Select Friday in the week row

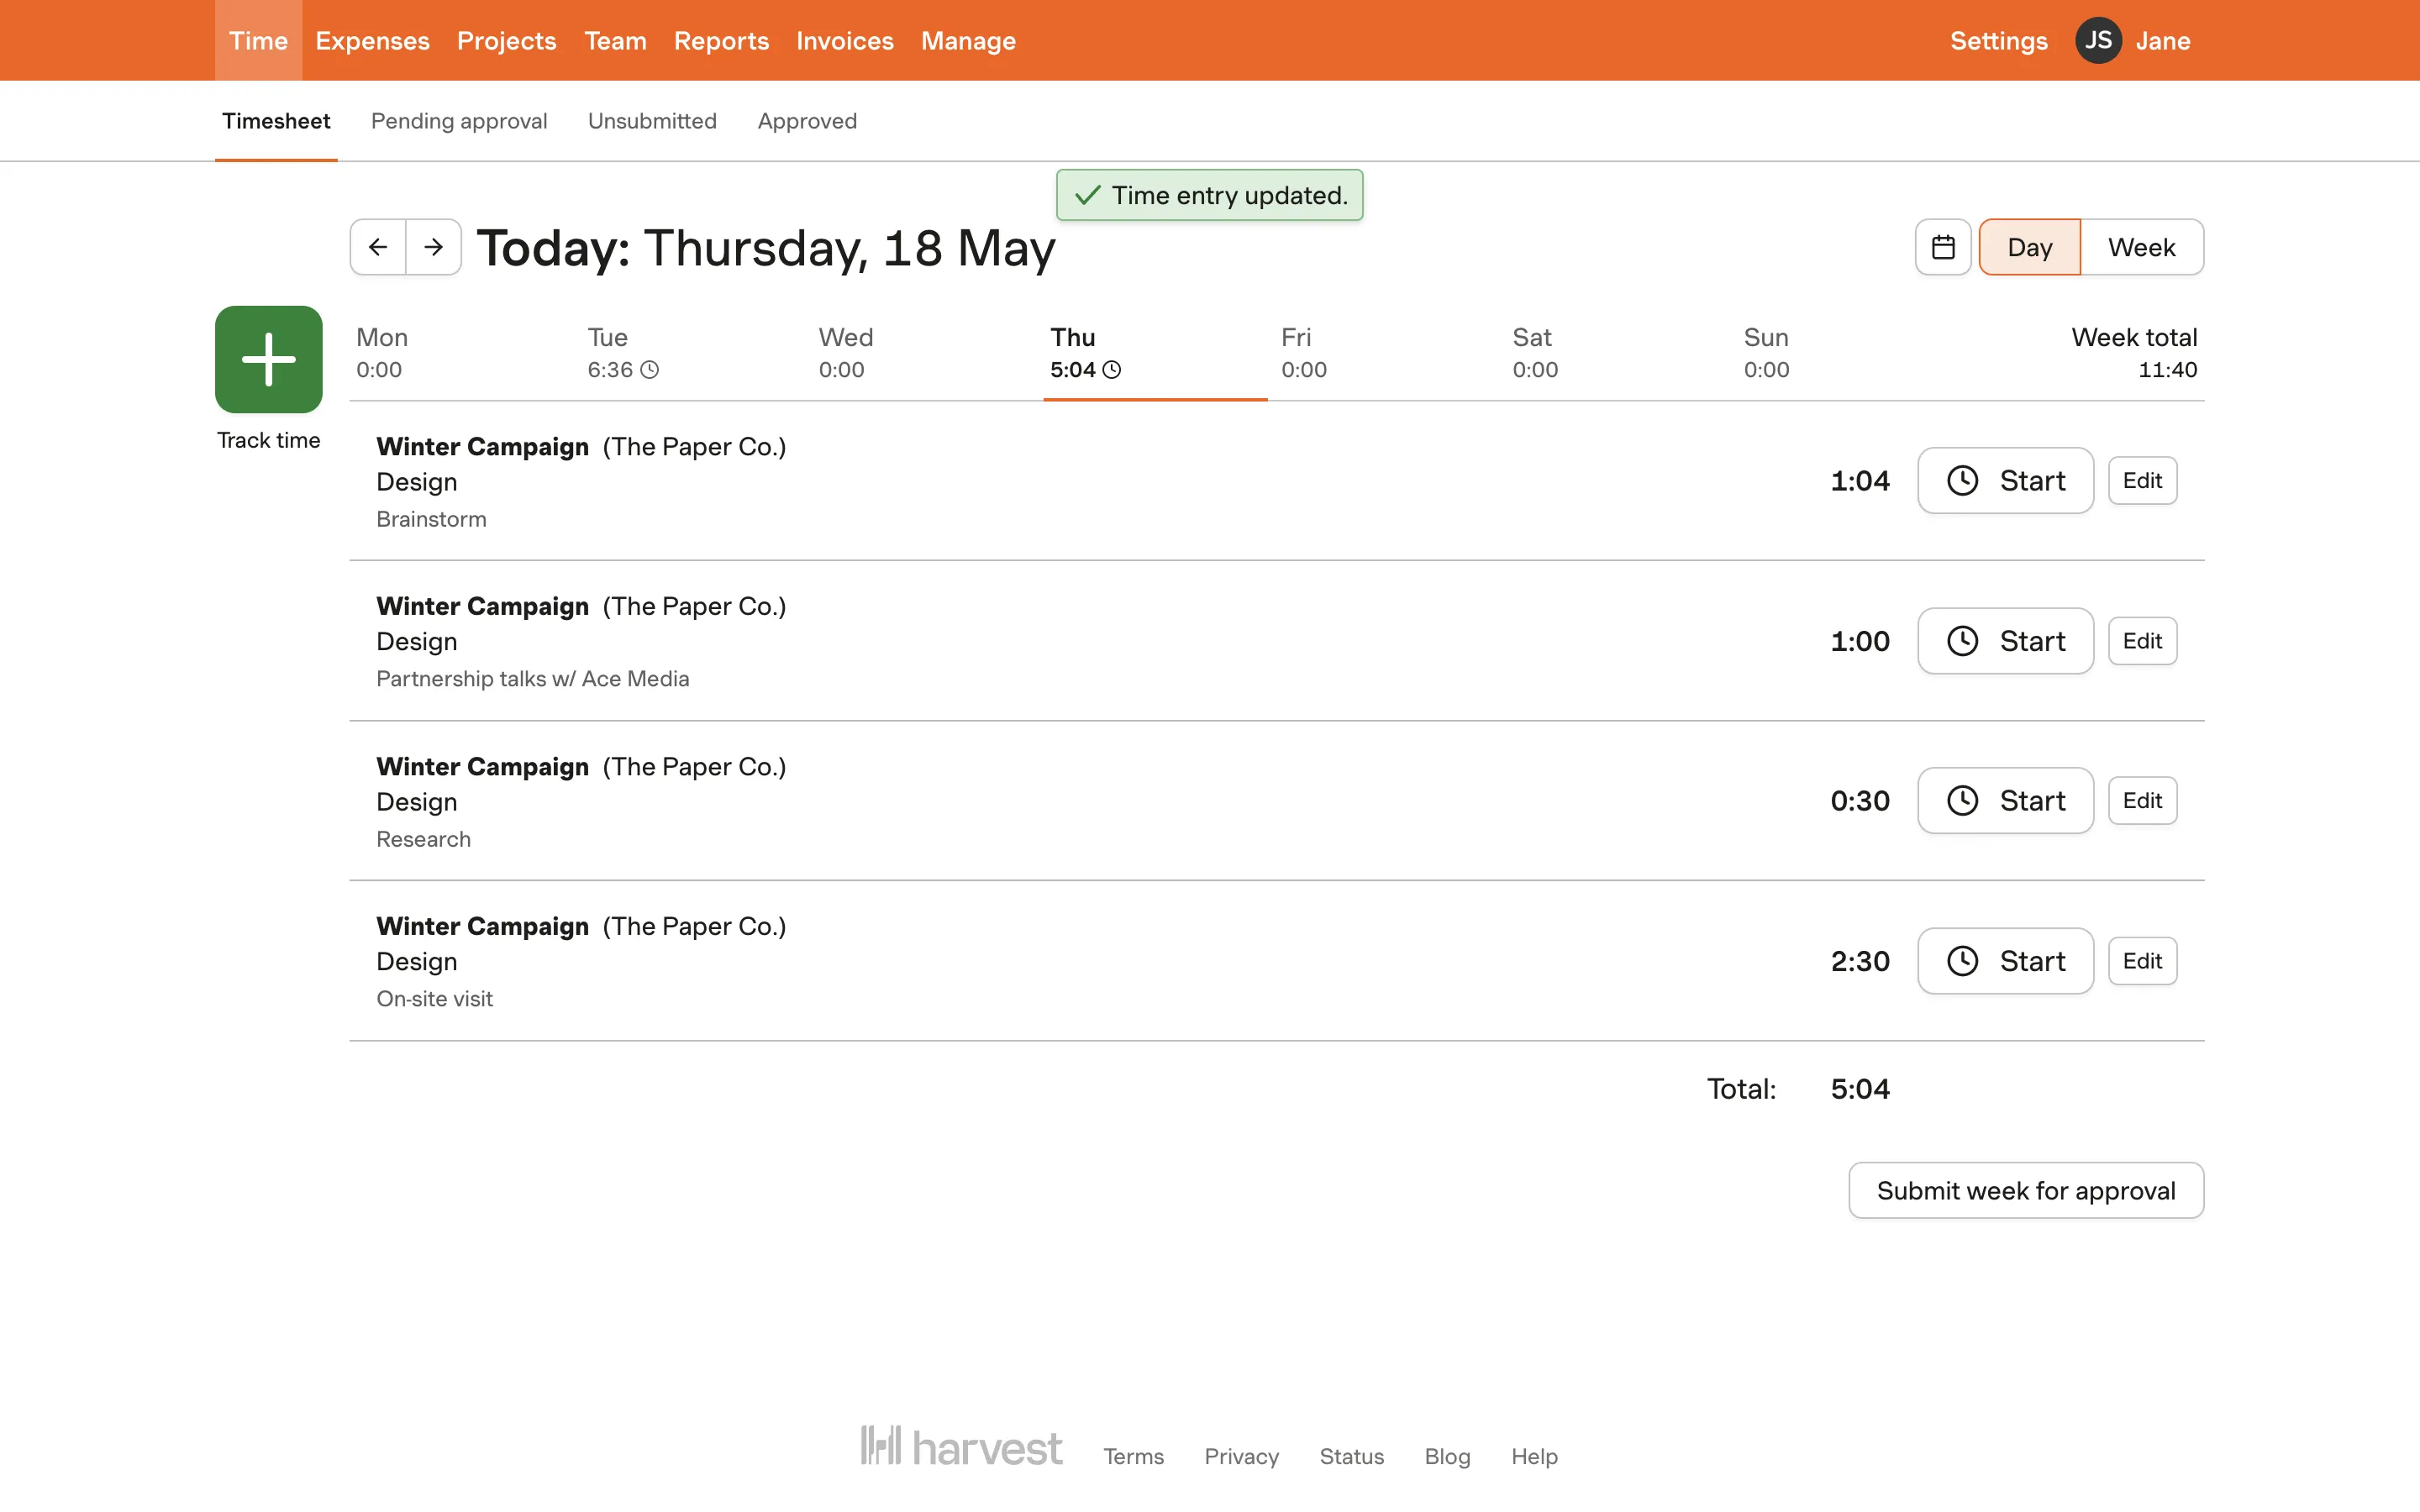point(1303,353)
